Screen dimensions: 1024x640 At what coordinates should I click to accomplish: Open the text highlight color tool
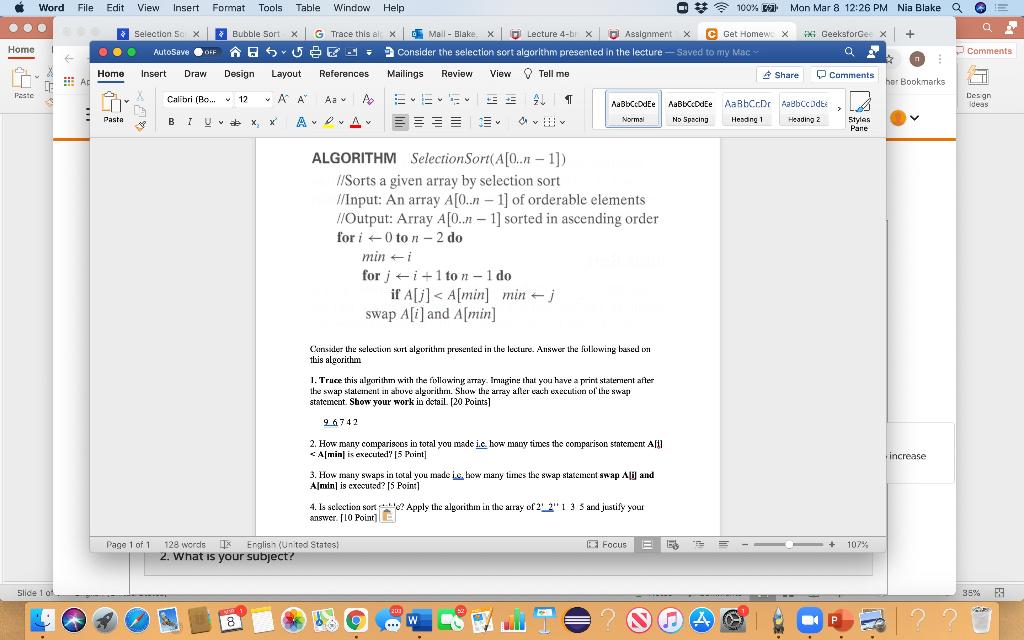coord(329,121)
